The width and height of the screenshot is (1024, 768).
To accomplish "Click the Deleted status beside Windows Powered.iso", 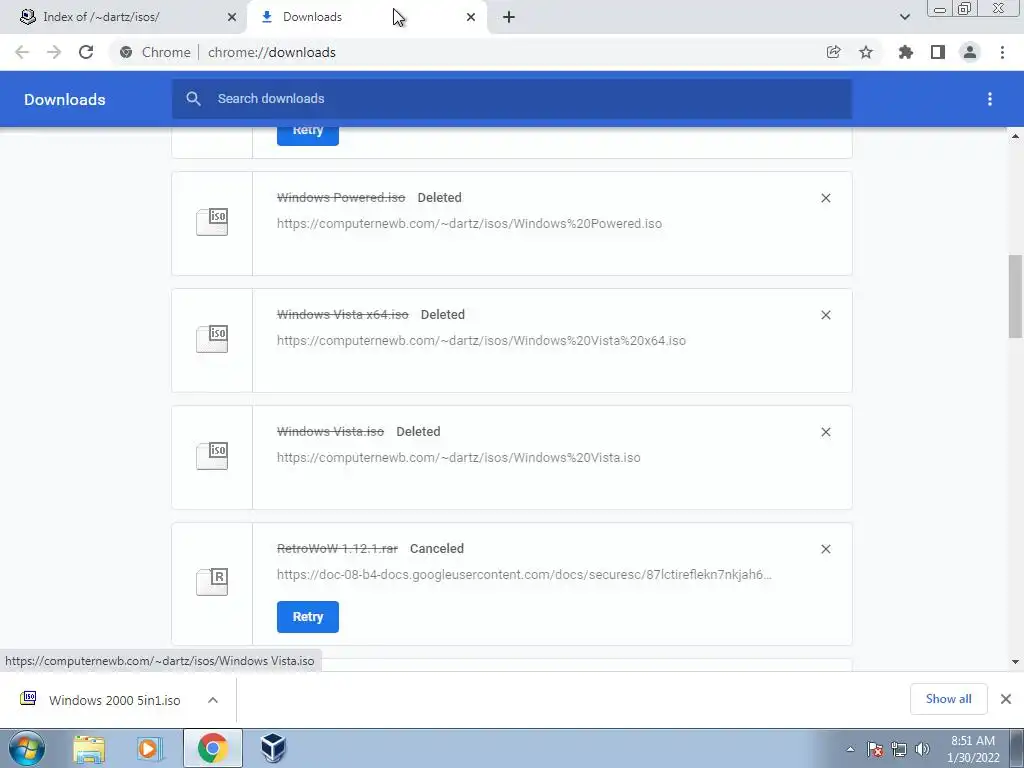I will [x=440, y=197].
